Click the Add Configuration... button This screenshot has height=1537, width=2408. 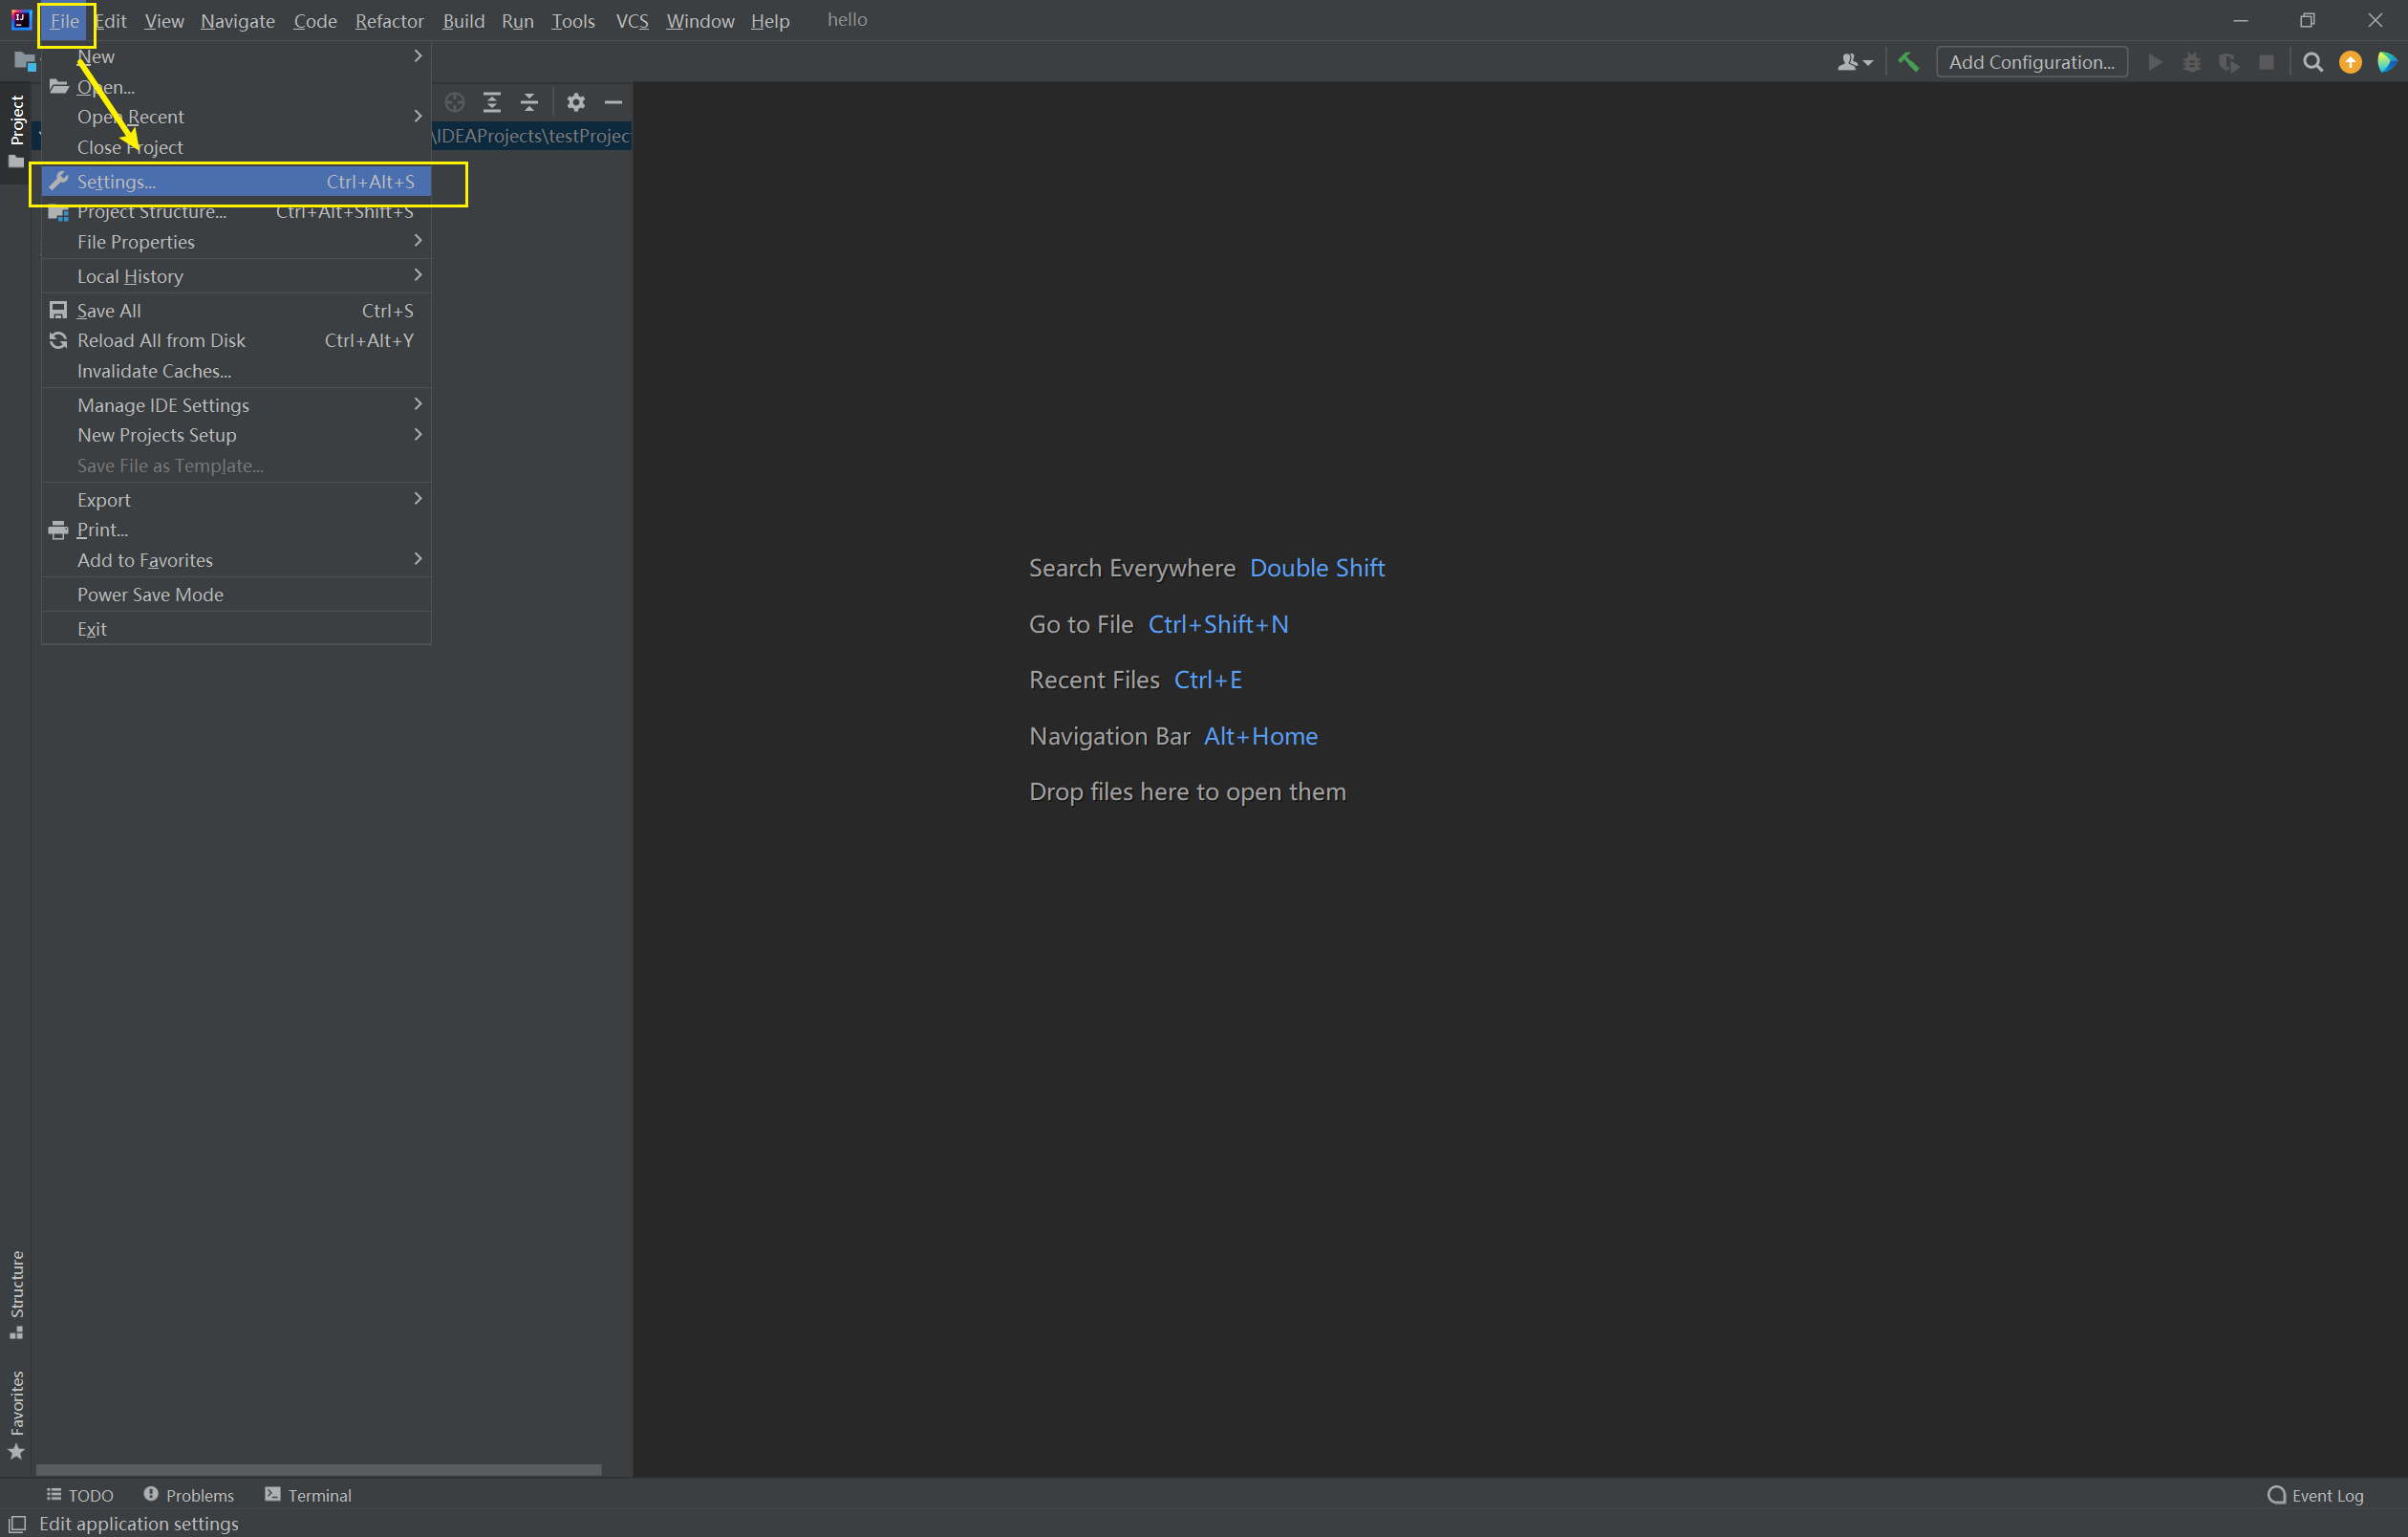pos(2031,62)
